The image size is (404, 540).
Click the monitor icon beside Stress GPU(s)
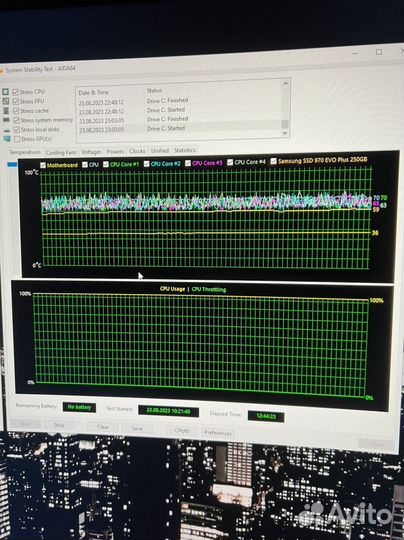tap(7, 139)
